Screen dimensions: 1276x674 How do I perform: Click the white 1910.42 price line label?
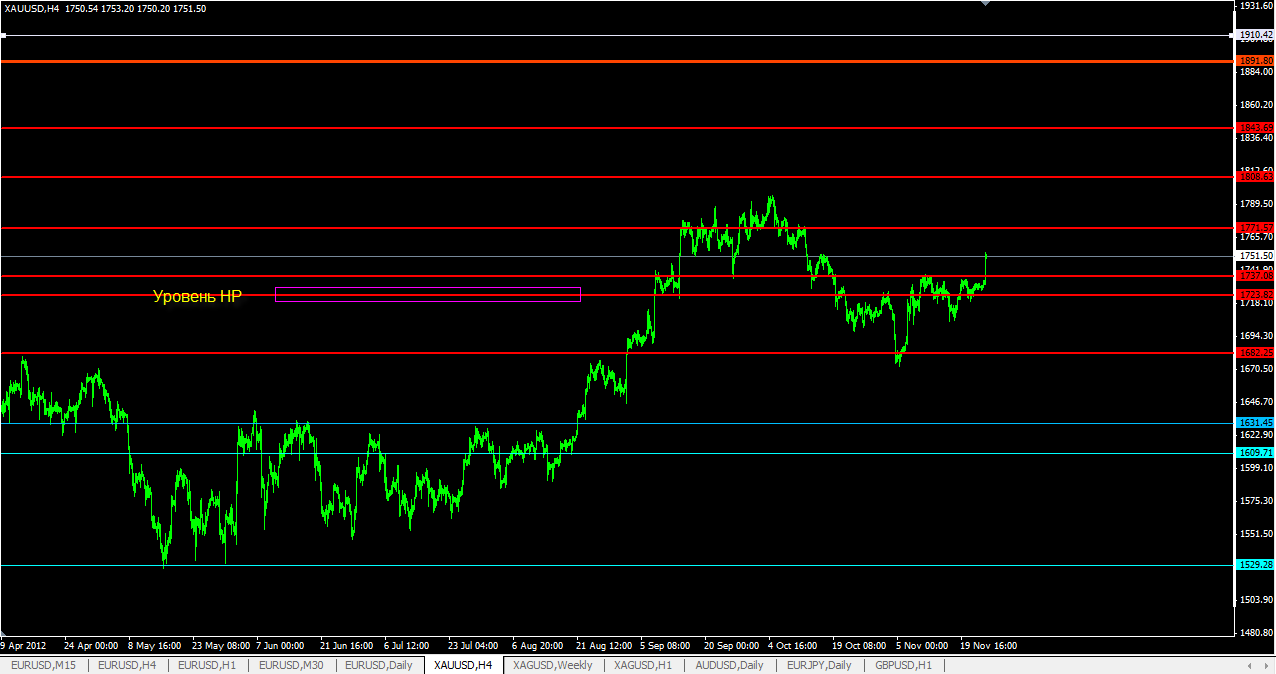click(1255, 35)
